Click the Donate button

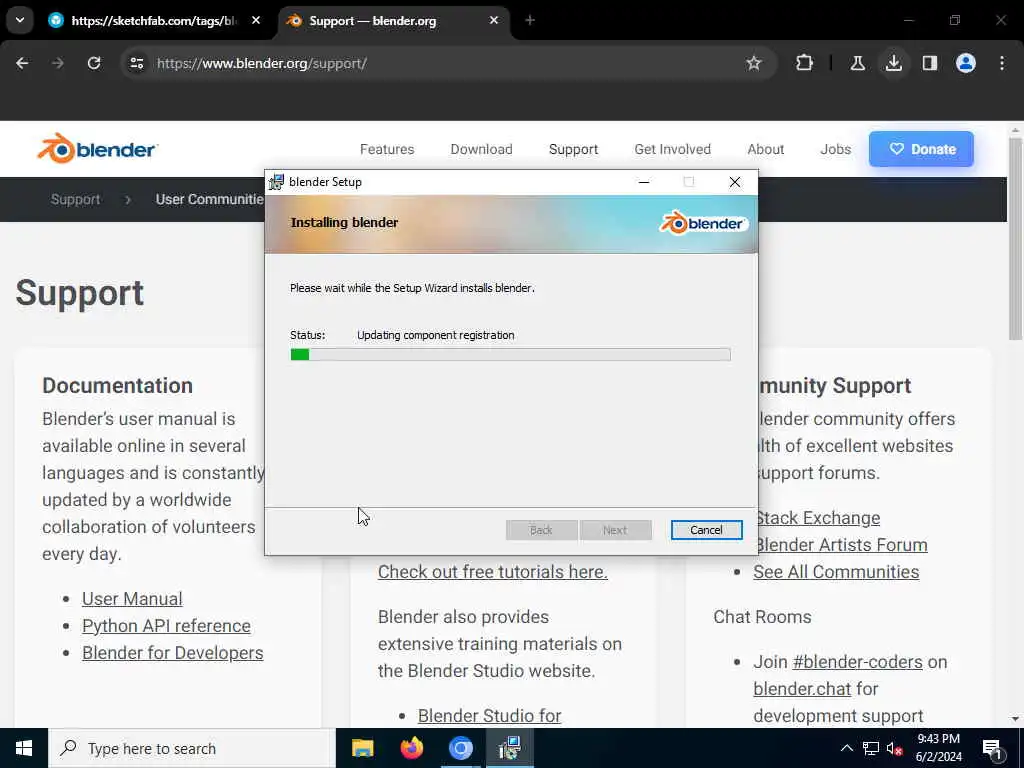coord(921,149)
